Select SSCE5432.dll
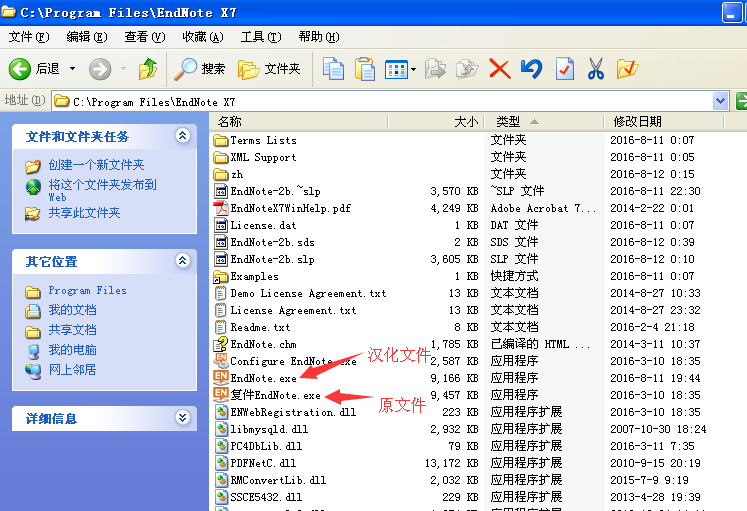This screenshot has height=511, width=747. (x=266, y=497)
